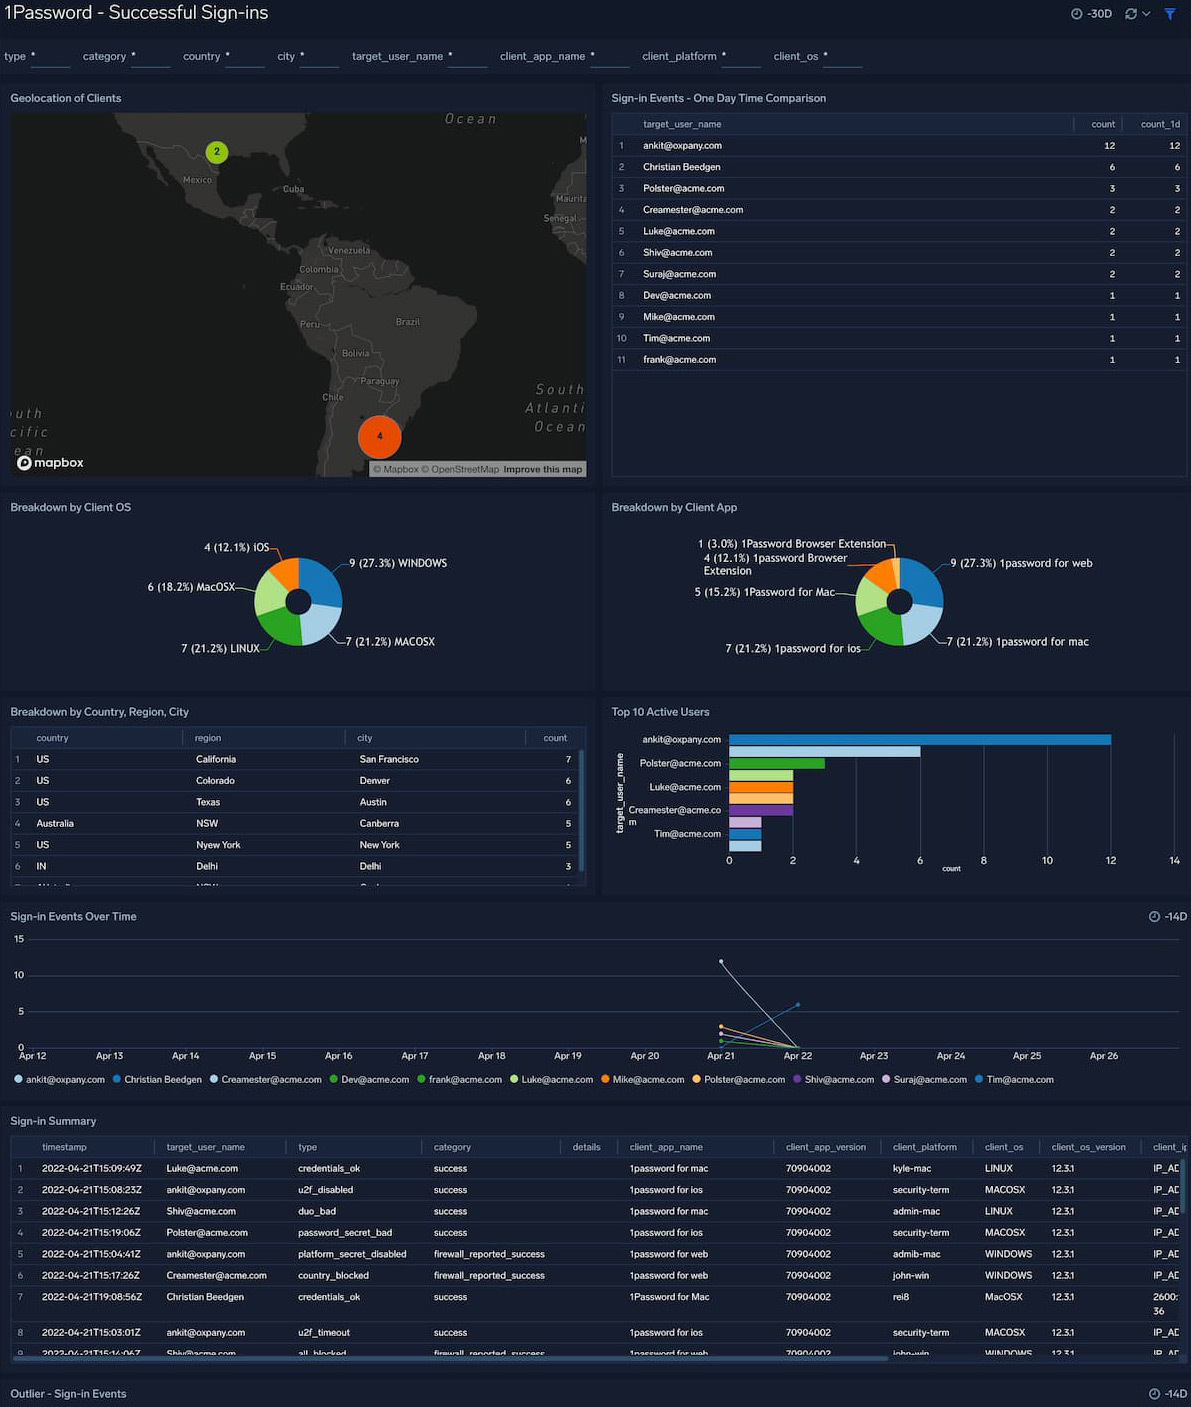Sort Sign-in Summary by client_app_version column
Screen dimensions: 1191x1407
click(826, 1147)
